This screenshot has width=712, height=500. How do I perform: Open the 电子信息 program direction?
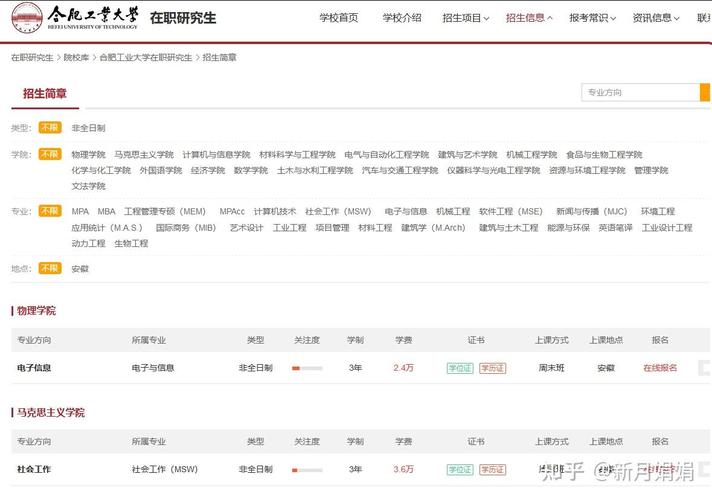tap(34, 368)
